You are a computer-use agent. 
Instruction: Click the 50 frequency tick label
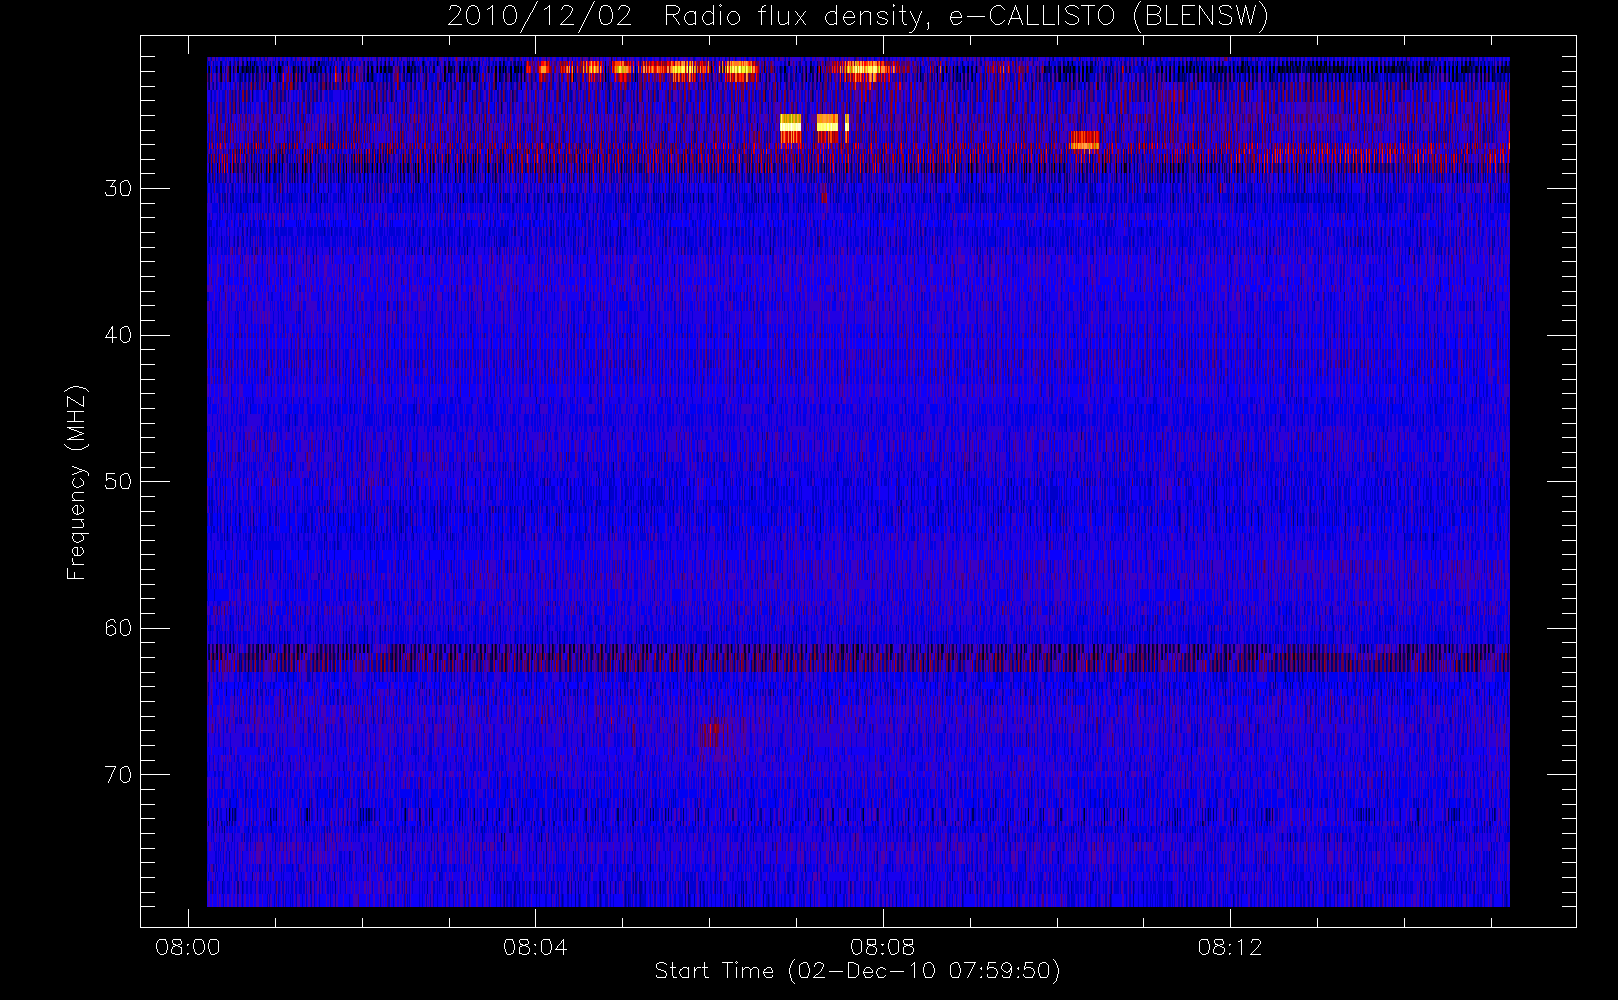point(118,482)
